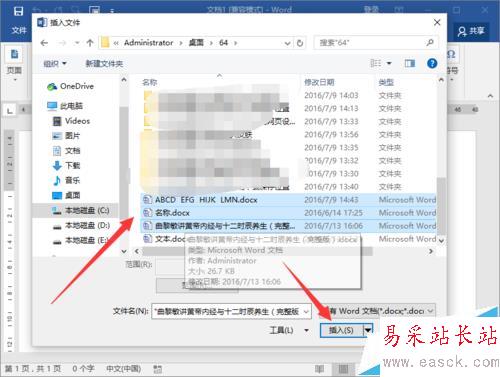The width and height of the screenshot is (500, 377).
Task: Sort by 类型 column header
Action: tap(386, 82)
